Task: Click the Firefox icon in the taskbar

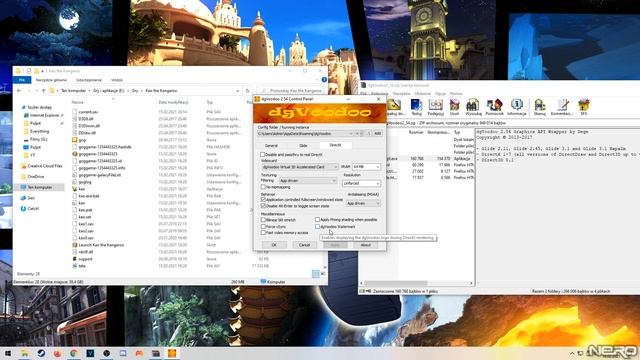Action: pos(57,353)
